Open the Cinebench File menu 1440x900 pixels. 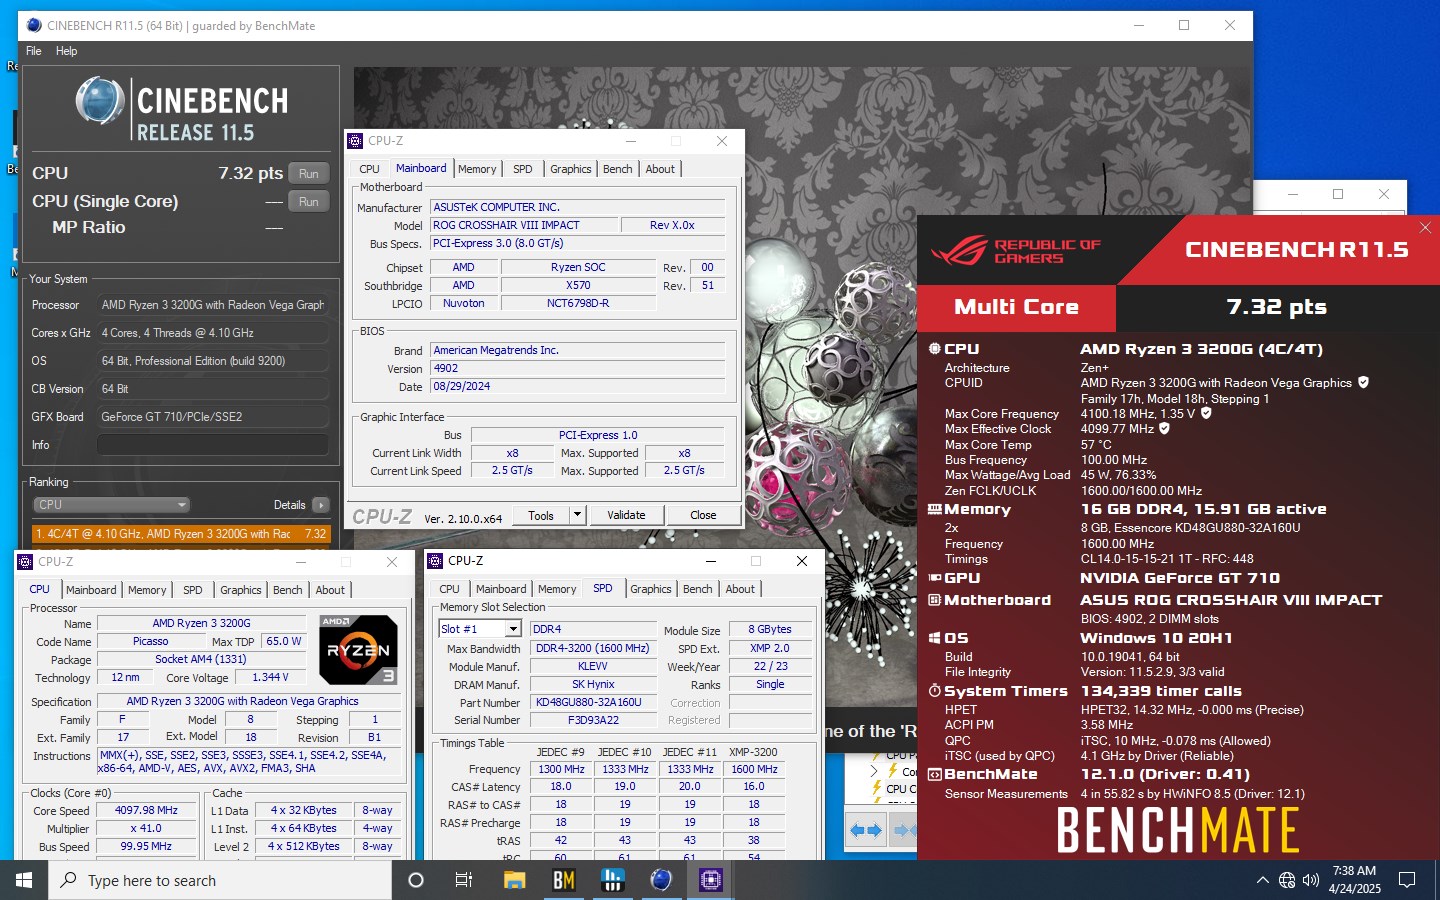pos(34,51)
